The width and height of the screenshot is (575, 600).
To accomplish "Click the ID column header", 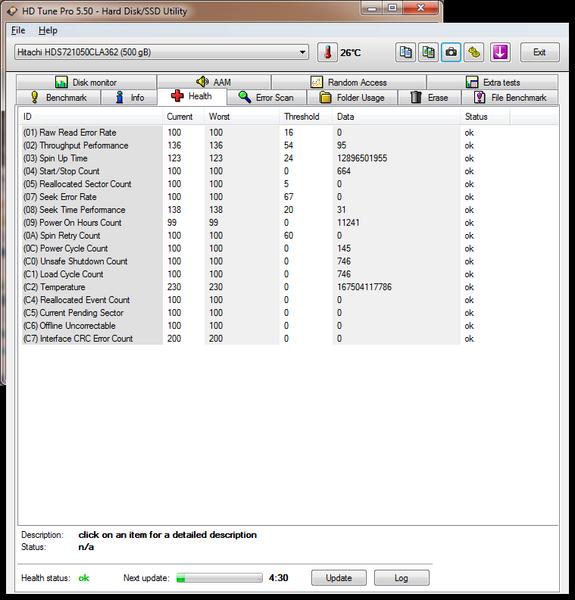I will 91,117.
